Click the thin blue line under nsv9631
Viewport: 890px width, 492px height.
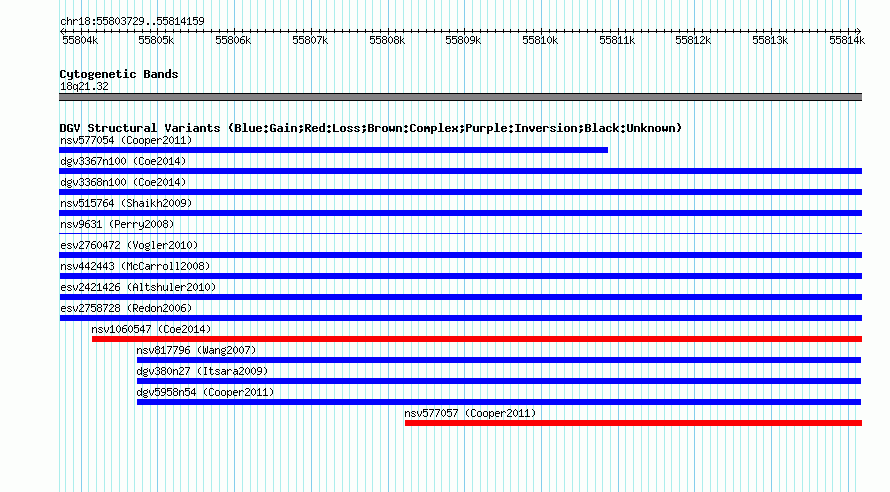[460, 233]
